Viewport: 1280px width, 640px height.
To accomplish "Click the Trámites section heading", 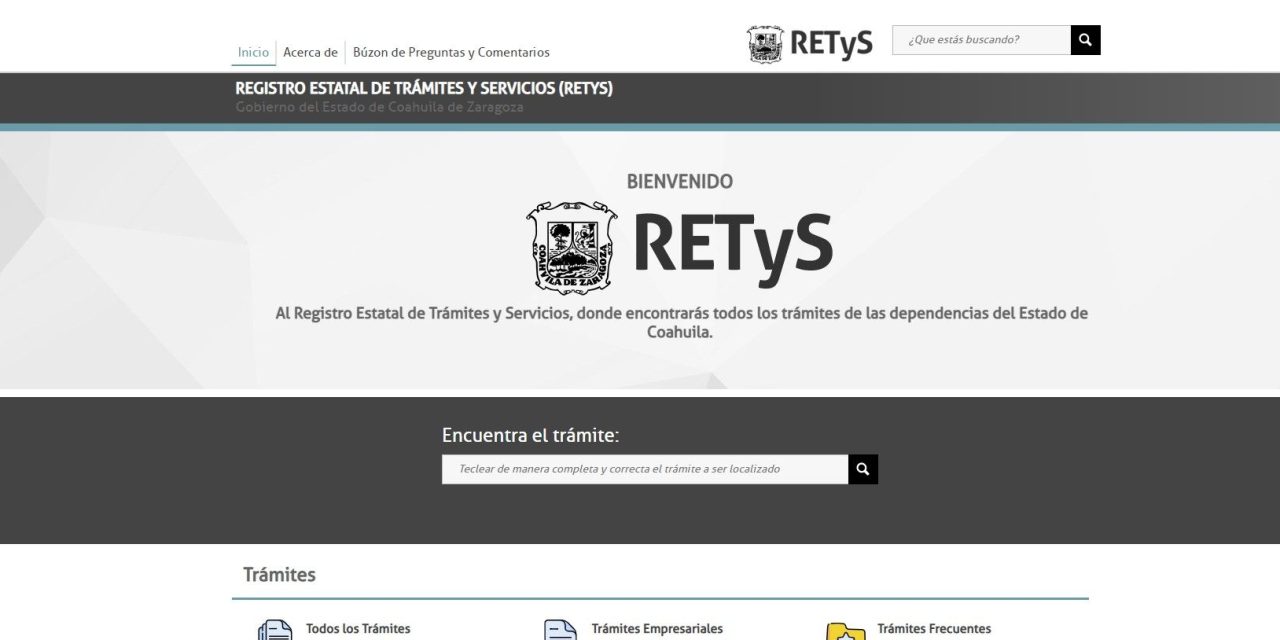I will point(279,575).
